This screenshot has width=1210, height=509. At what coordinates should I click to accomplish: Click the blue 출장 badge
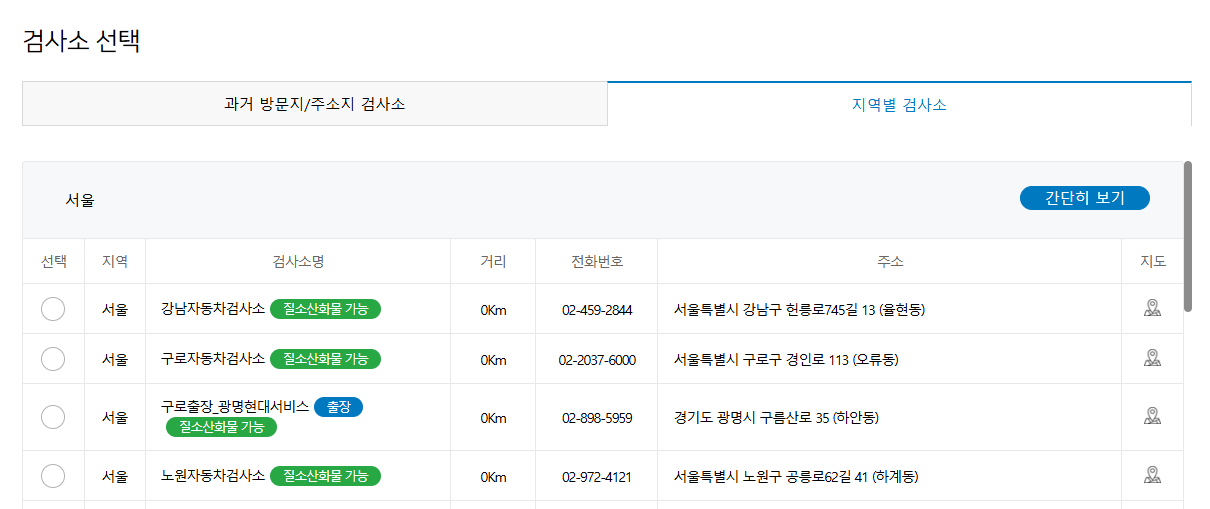(x=338, y=407)
